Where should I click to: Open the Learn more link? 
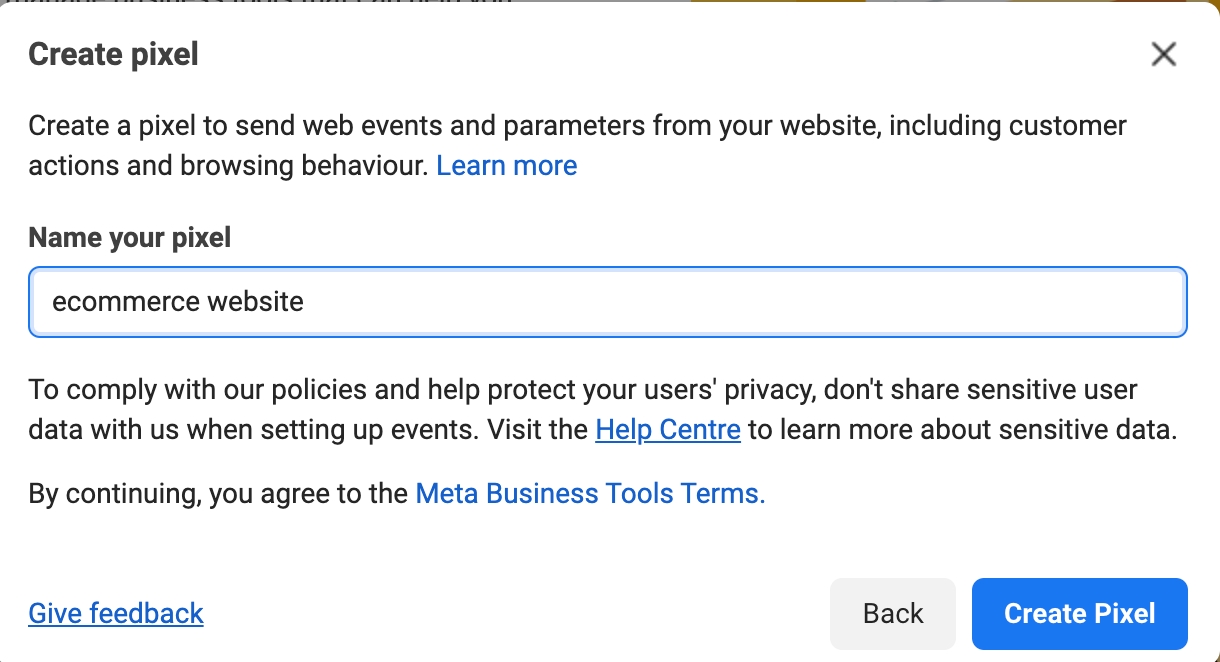[506, 165]
